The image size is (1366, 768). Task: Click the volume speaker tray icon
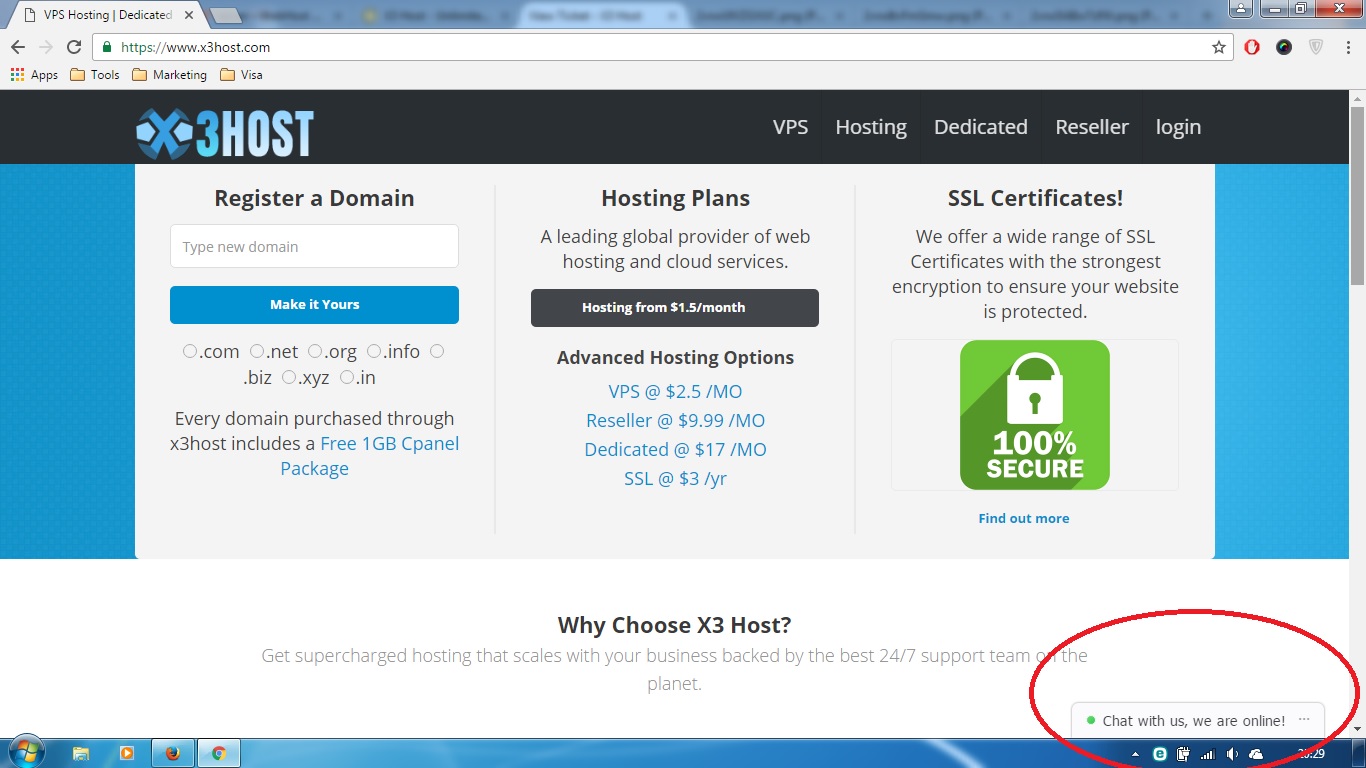pos(1232,754)
